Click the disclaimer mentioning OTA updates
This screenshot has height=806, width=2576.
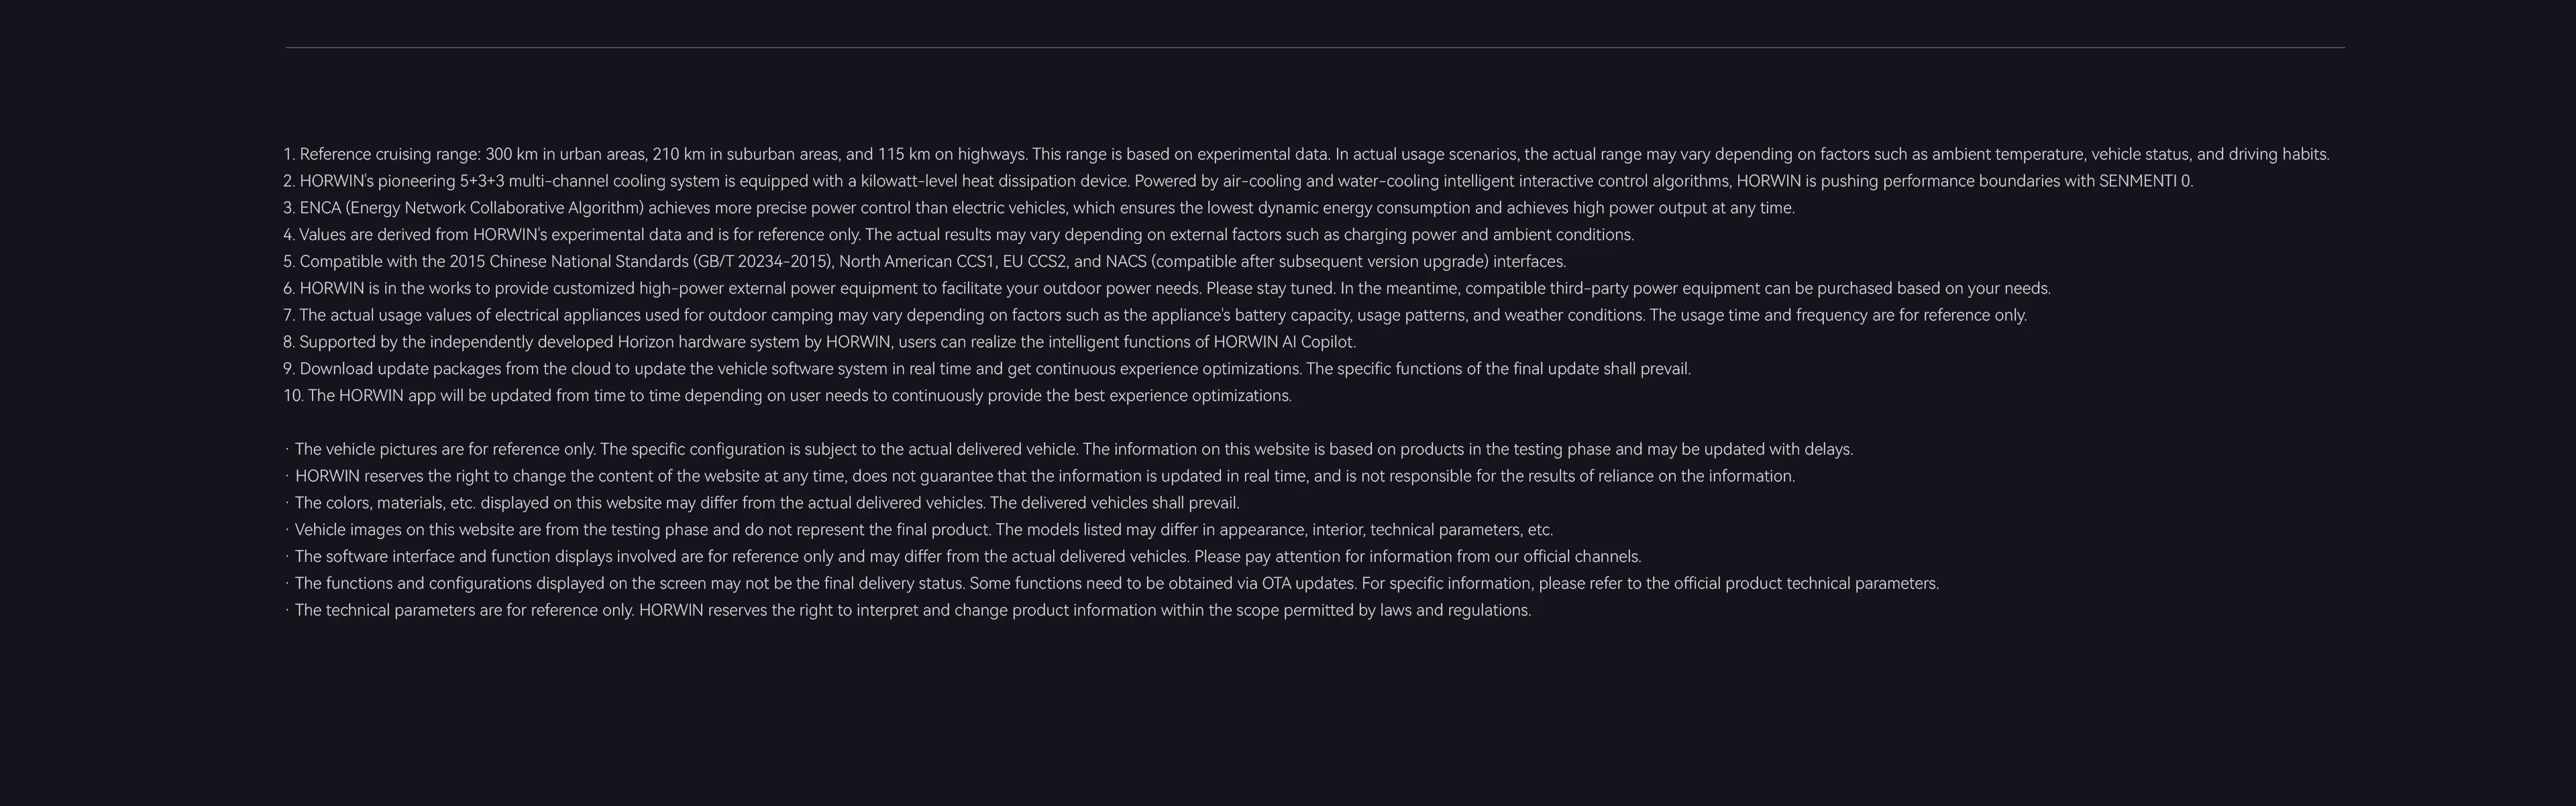click(x=1116, y=584)
